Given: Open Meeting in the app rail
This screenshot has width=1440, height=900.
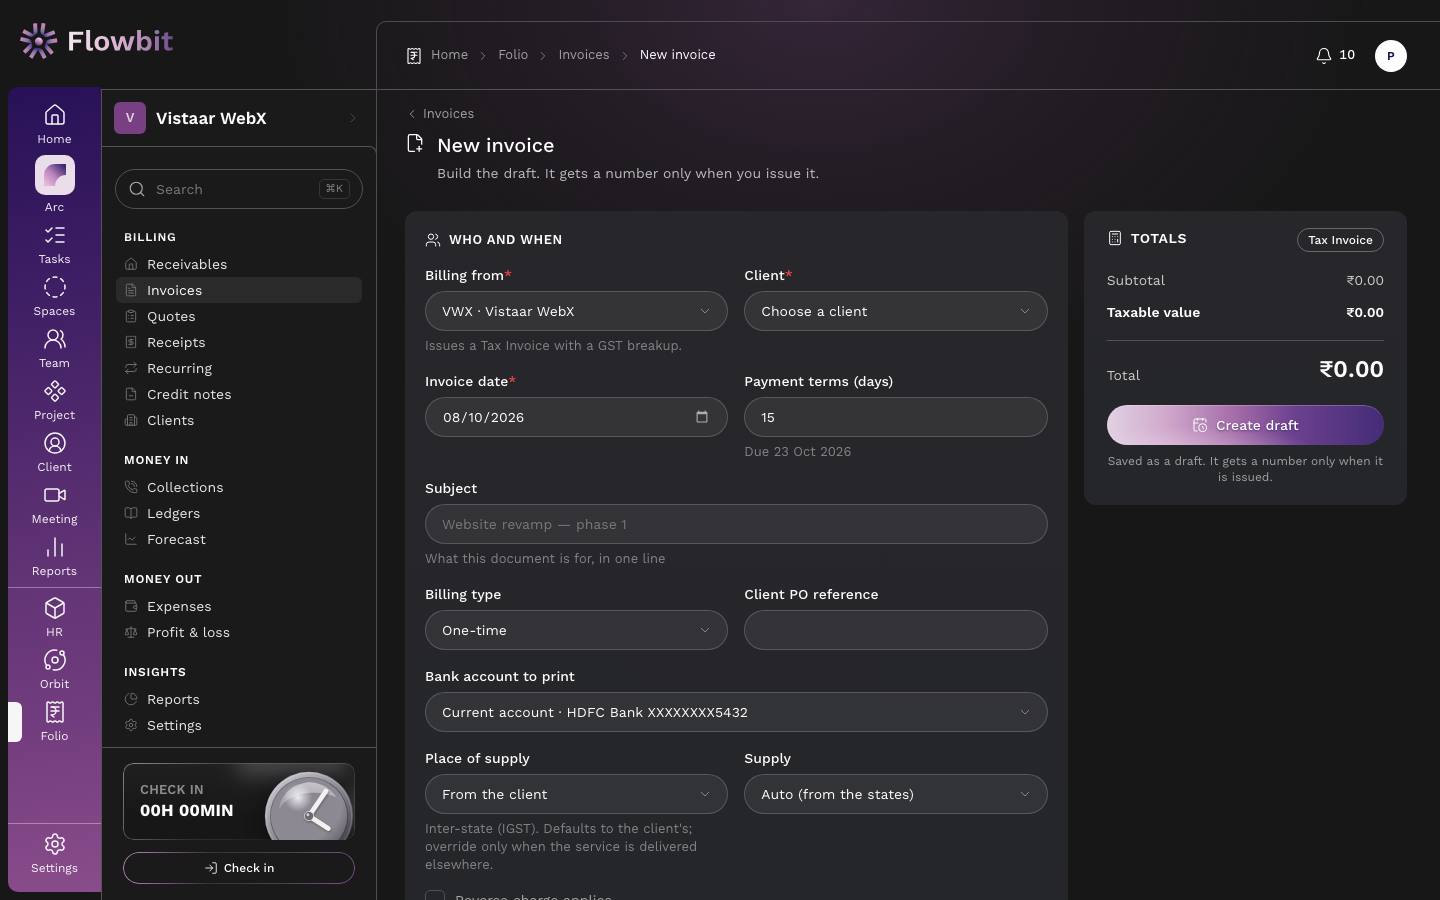Looking at the screenshot, I should point(54,505).
